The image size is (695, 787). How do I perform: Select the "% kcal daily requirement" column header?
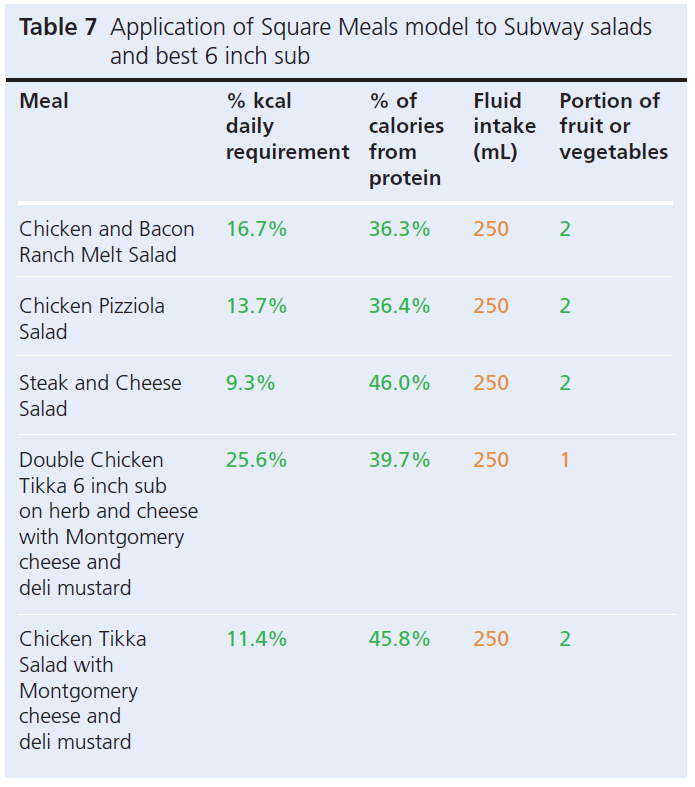287,127
